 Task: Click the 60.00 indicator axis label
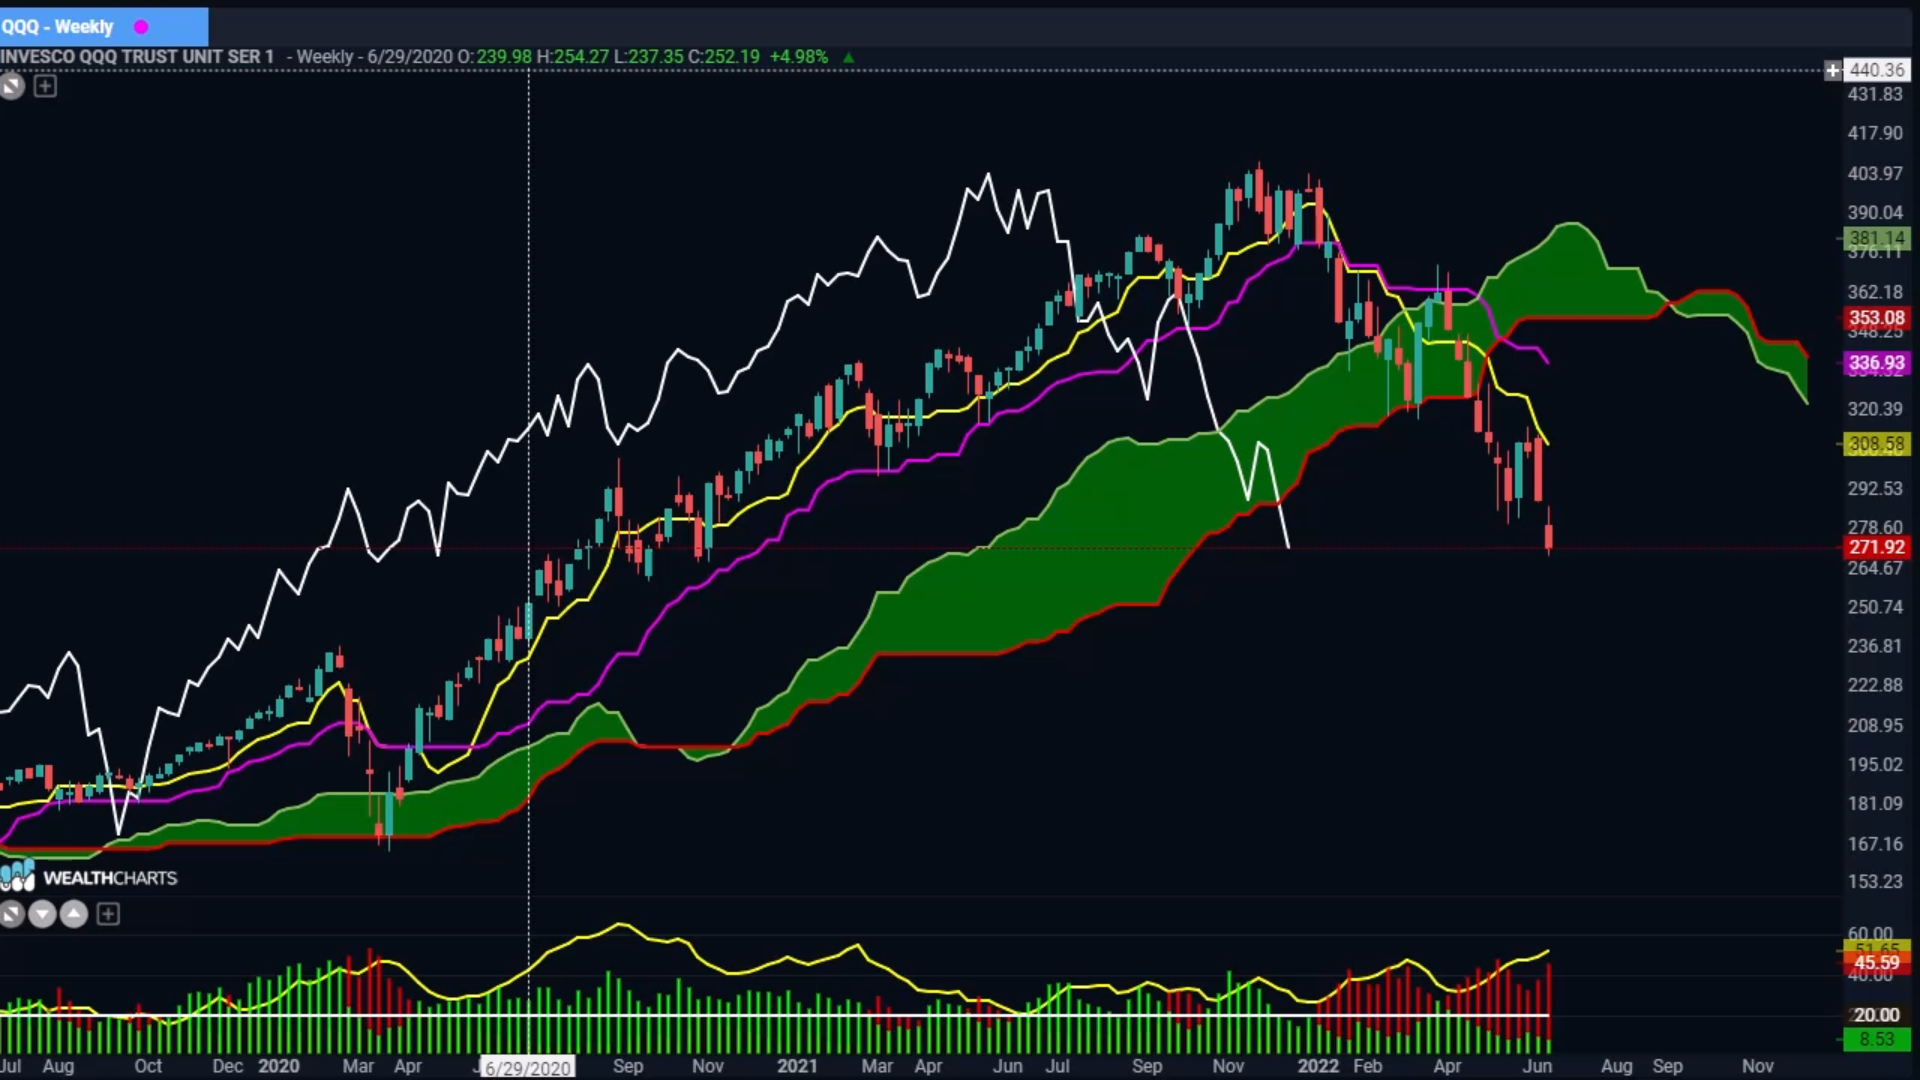point(1871,933)
